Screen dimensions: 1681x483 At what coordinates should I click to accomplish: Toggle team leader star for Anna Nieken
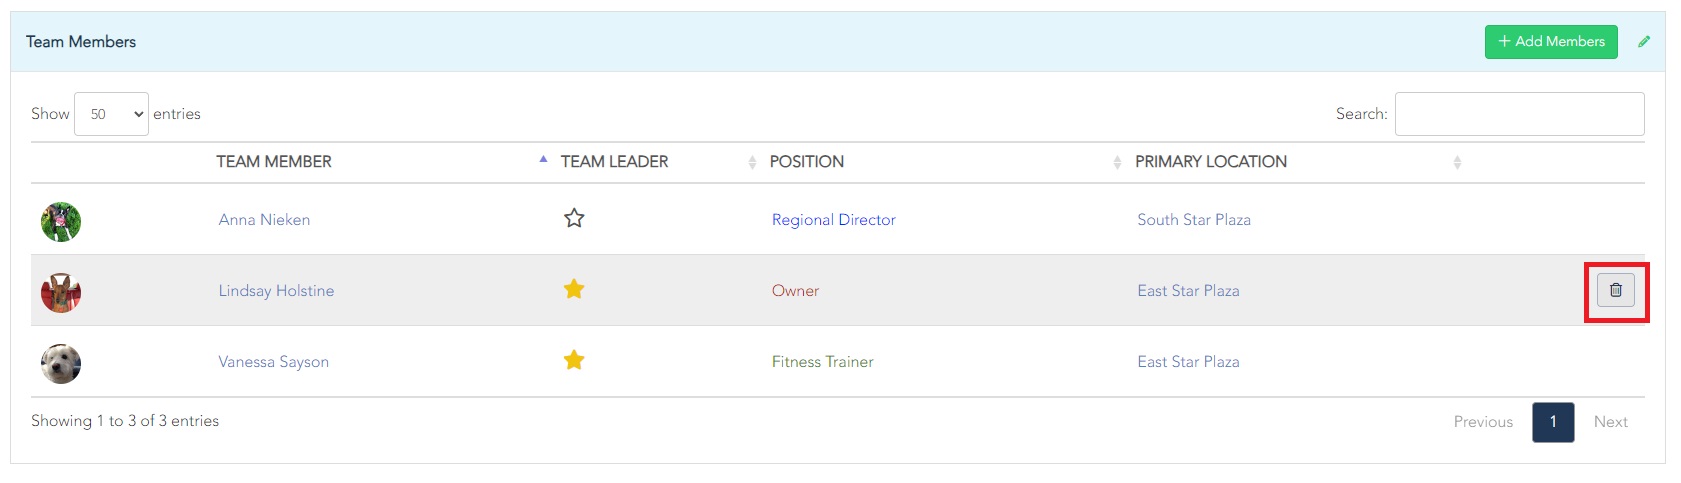point(574,218)
